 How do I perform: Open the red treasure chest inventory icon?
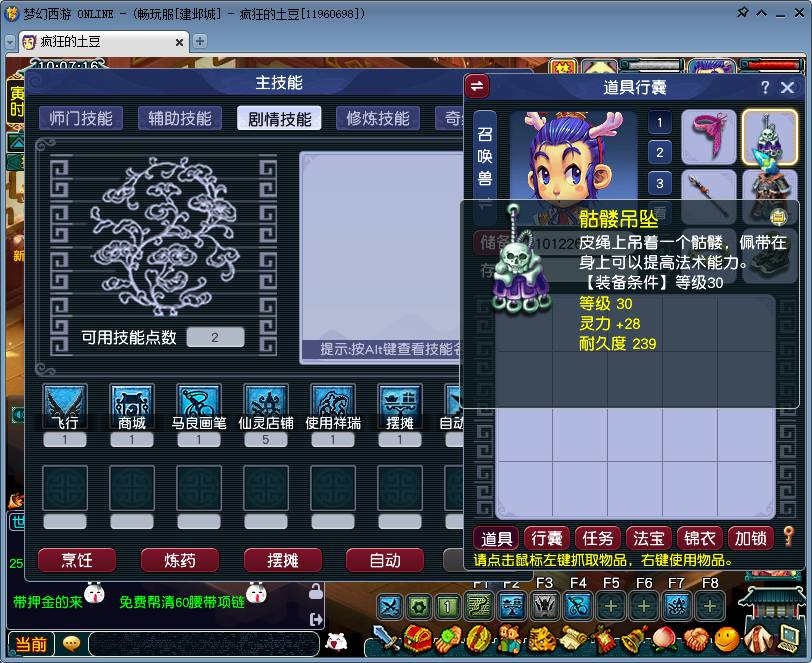point(418,638)
